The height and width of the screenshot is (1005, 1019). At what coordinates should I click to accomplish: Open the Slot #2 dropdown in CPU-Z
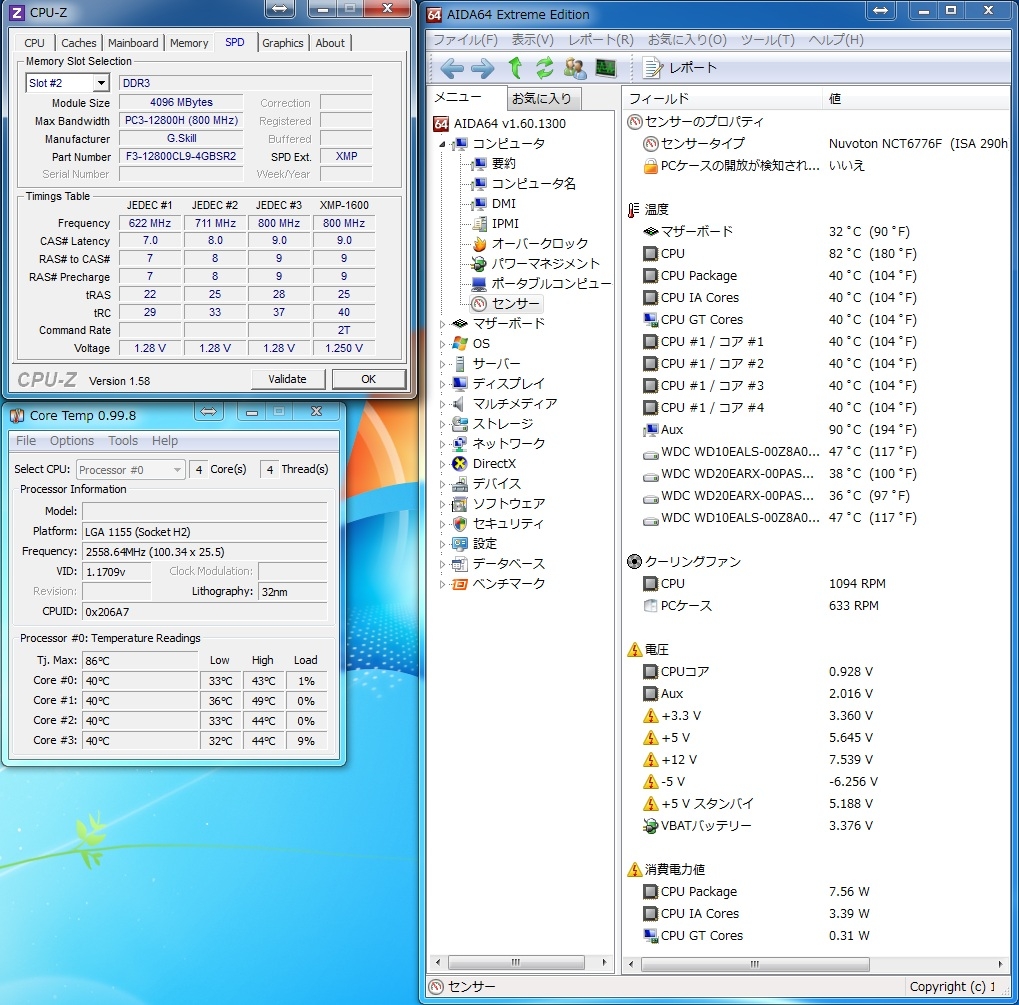pyautogui.click(x=101, y=83)
